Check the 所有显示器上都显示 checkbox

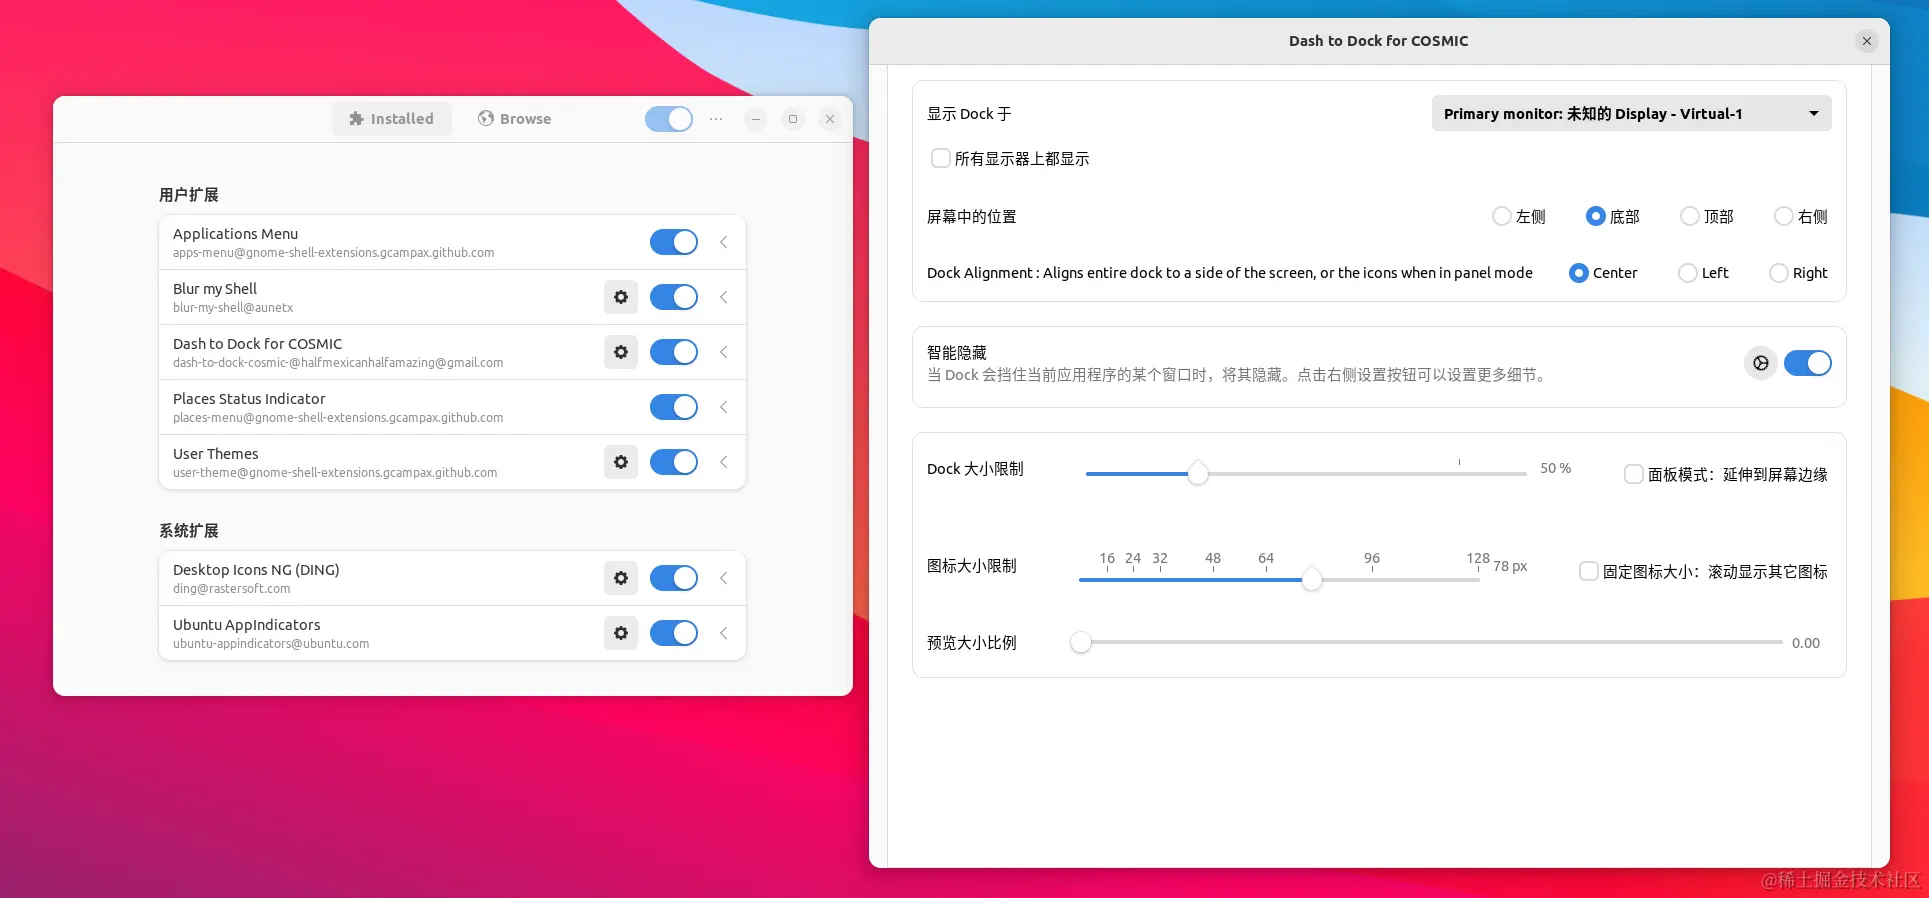coord(941,158)
